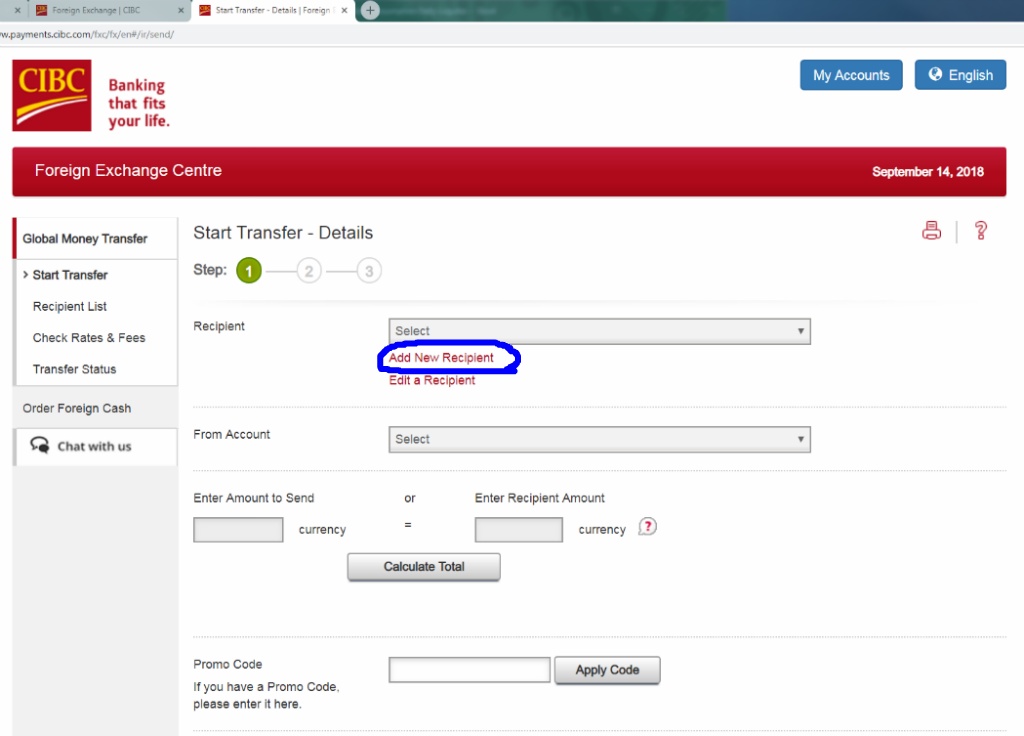Image resolution: width=1024 pixels, height=736 pixels.
Task: Click the Start Transfer - Details heading
Action: click(283, 233)
